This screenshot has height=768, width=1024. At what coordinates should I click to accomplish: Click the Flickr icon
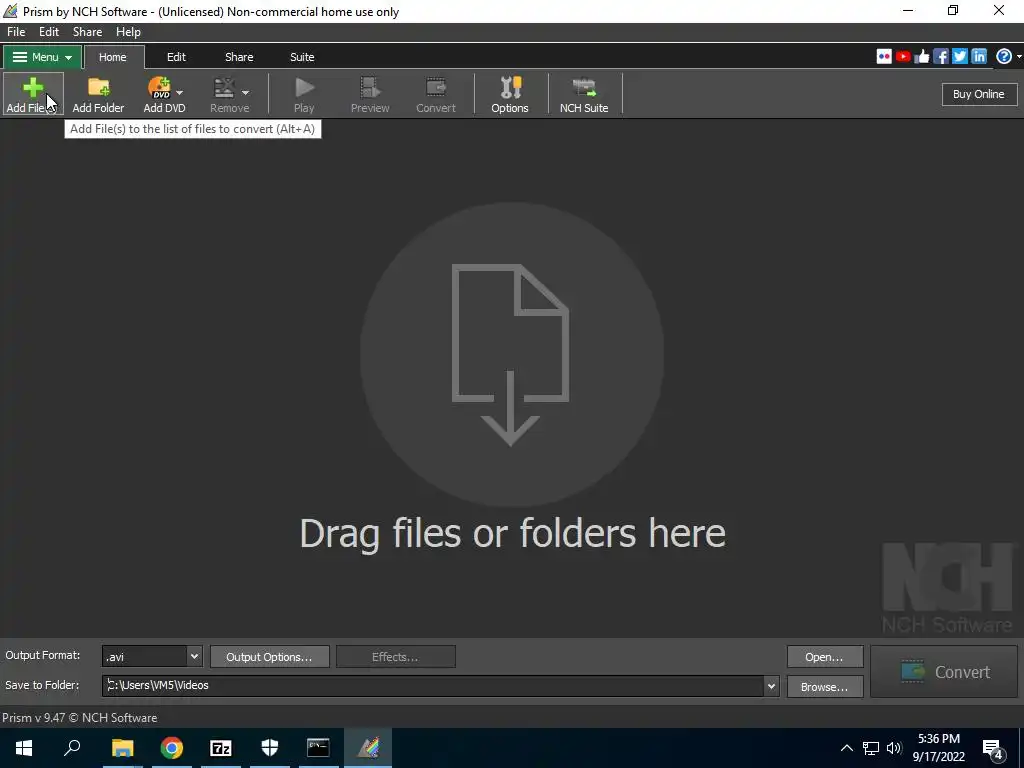tap(884, 57)
